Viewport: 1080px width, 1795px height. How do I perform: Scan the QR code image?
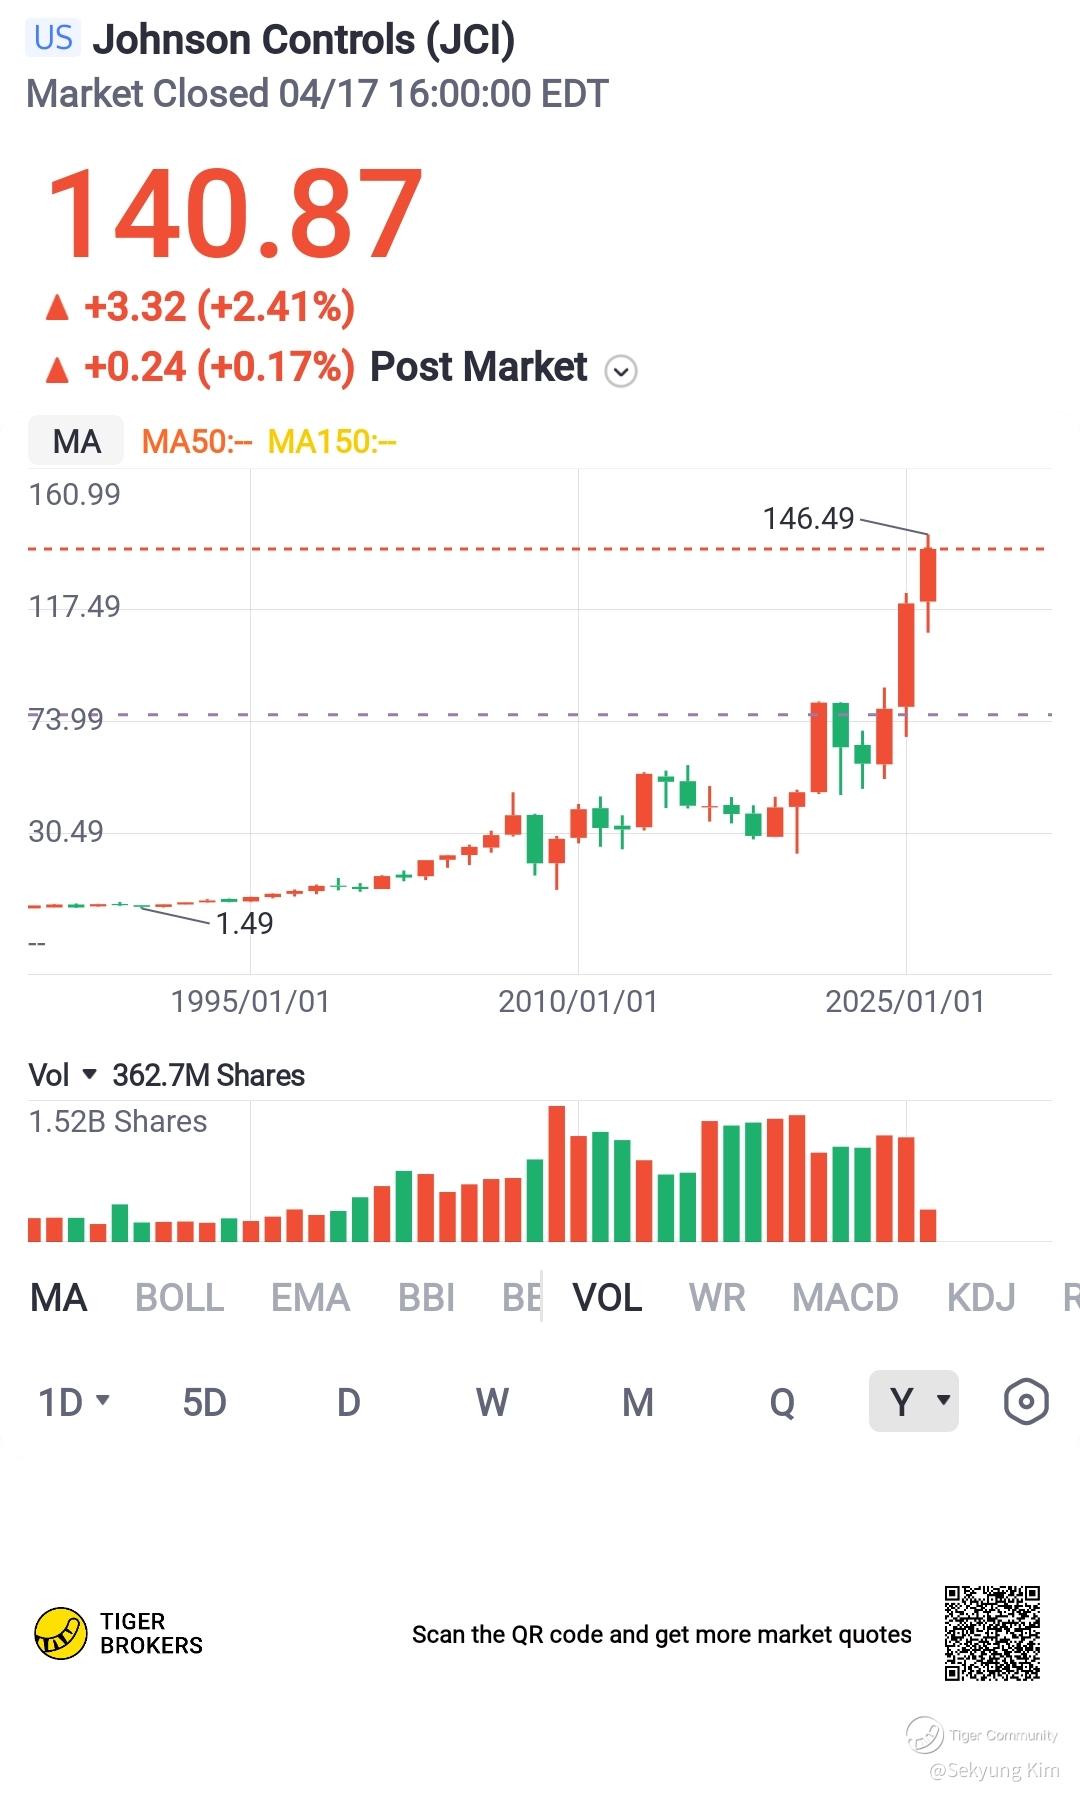point(992,1633)
